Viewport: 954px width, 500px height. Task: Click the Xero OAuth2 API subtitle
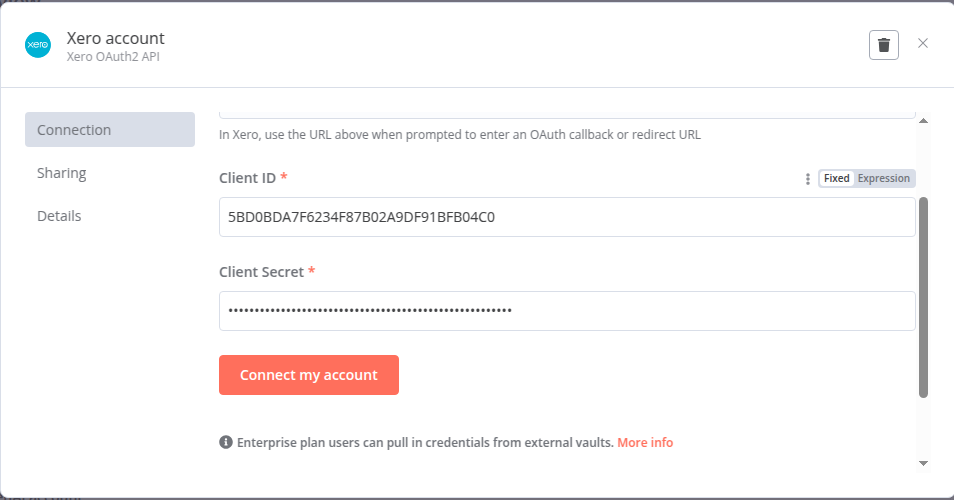tap(113, 57)
